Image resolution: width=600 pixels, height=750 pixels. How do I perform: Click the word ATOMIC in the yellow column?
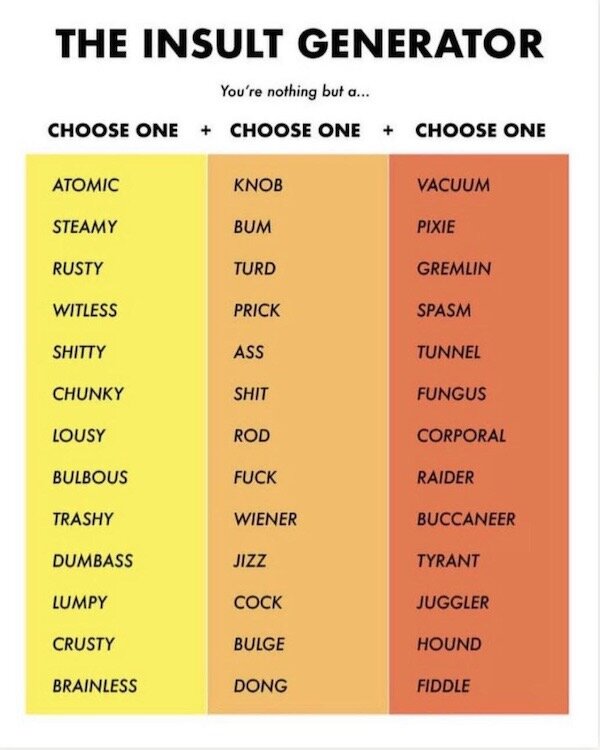85,185
